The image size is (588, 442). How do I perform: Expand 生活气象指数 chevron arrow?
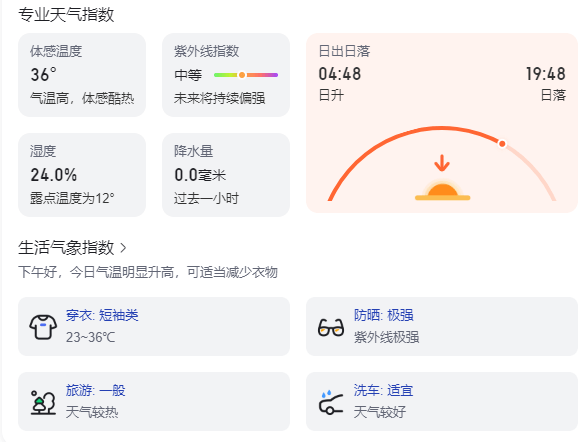[123, 248]
